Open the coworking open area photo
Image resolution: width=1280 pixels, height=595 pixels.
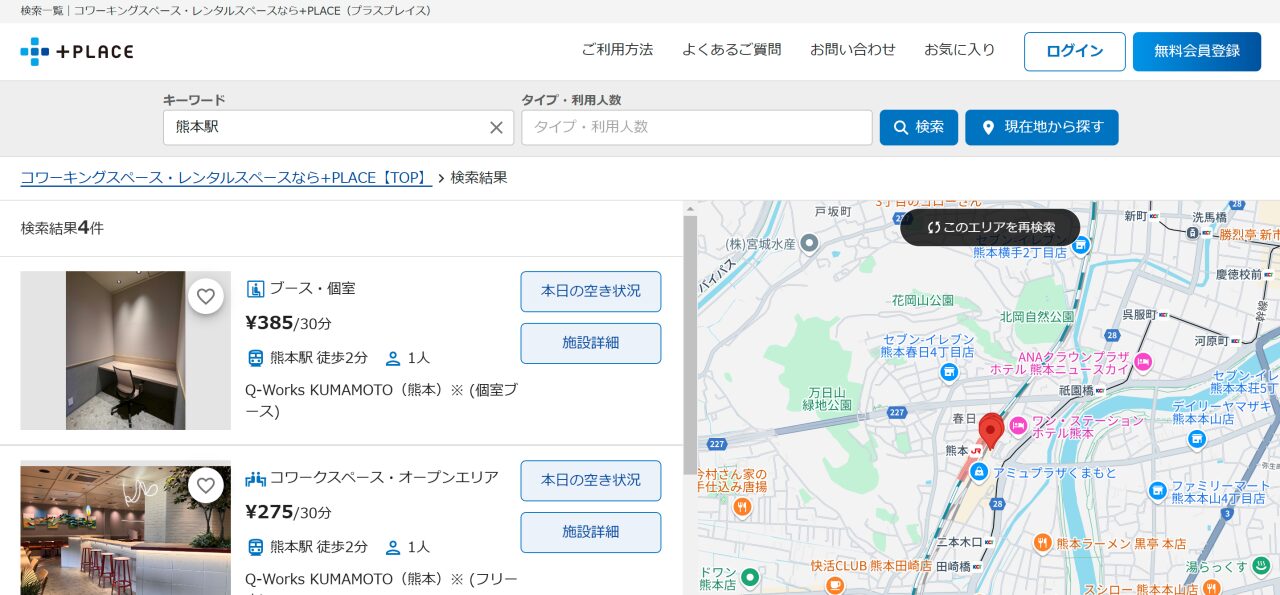pos(126,528)
